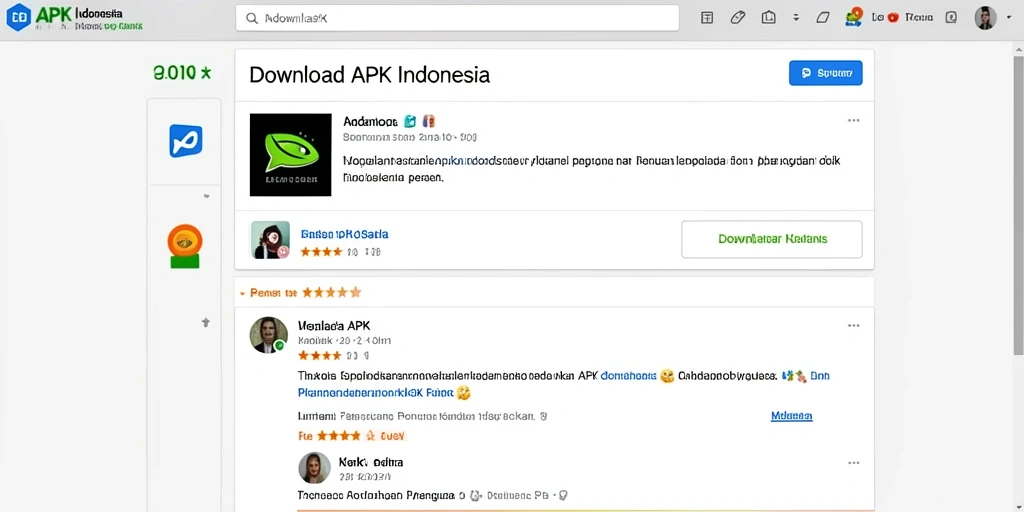This screenshot has width=1024, height=512.
Task: Open the three-dot menu for Nerk adtra review
Action: [x=854, y=462]
